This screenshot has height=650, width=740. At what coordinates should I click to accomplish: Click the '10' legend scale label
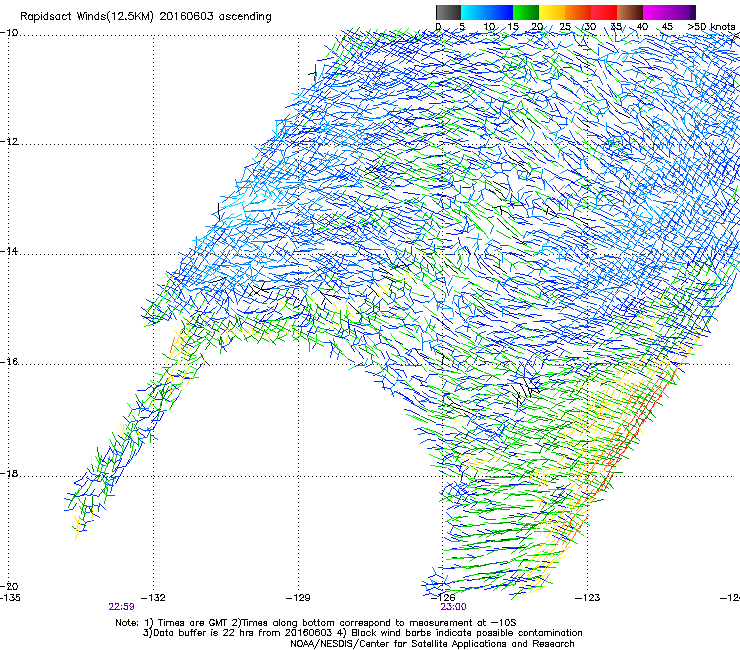point(489,27)
